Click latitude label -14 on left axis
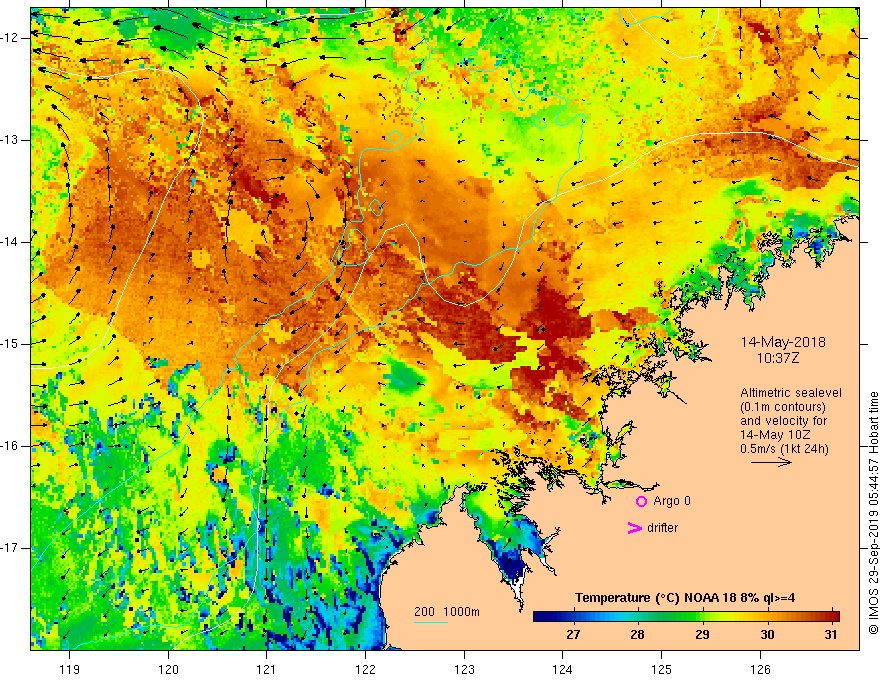This screenshot has width=880, height=680. 10,242
